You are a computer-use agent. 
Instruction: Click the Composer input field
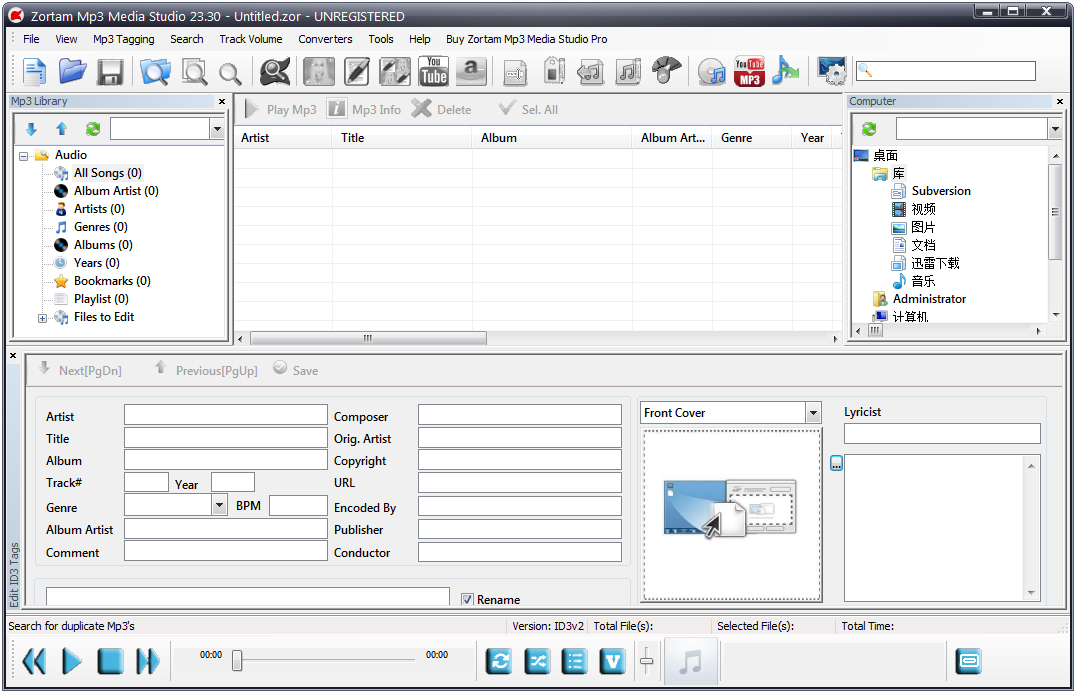520,415
